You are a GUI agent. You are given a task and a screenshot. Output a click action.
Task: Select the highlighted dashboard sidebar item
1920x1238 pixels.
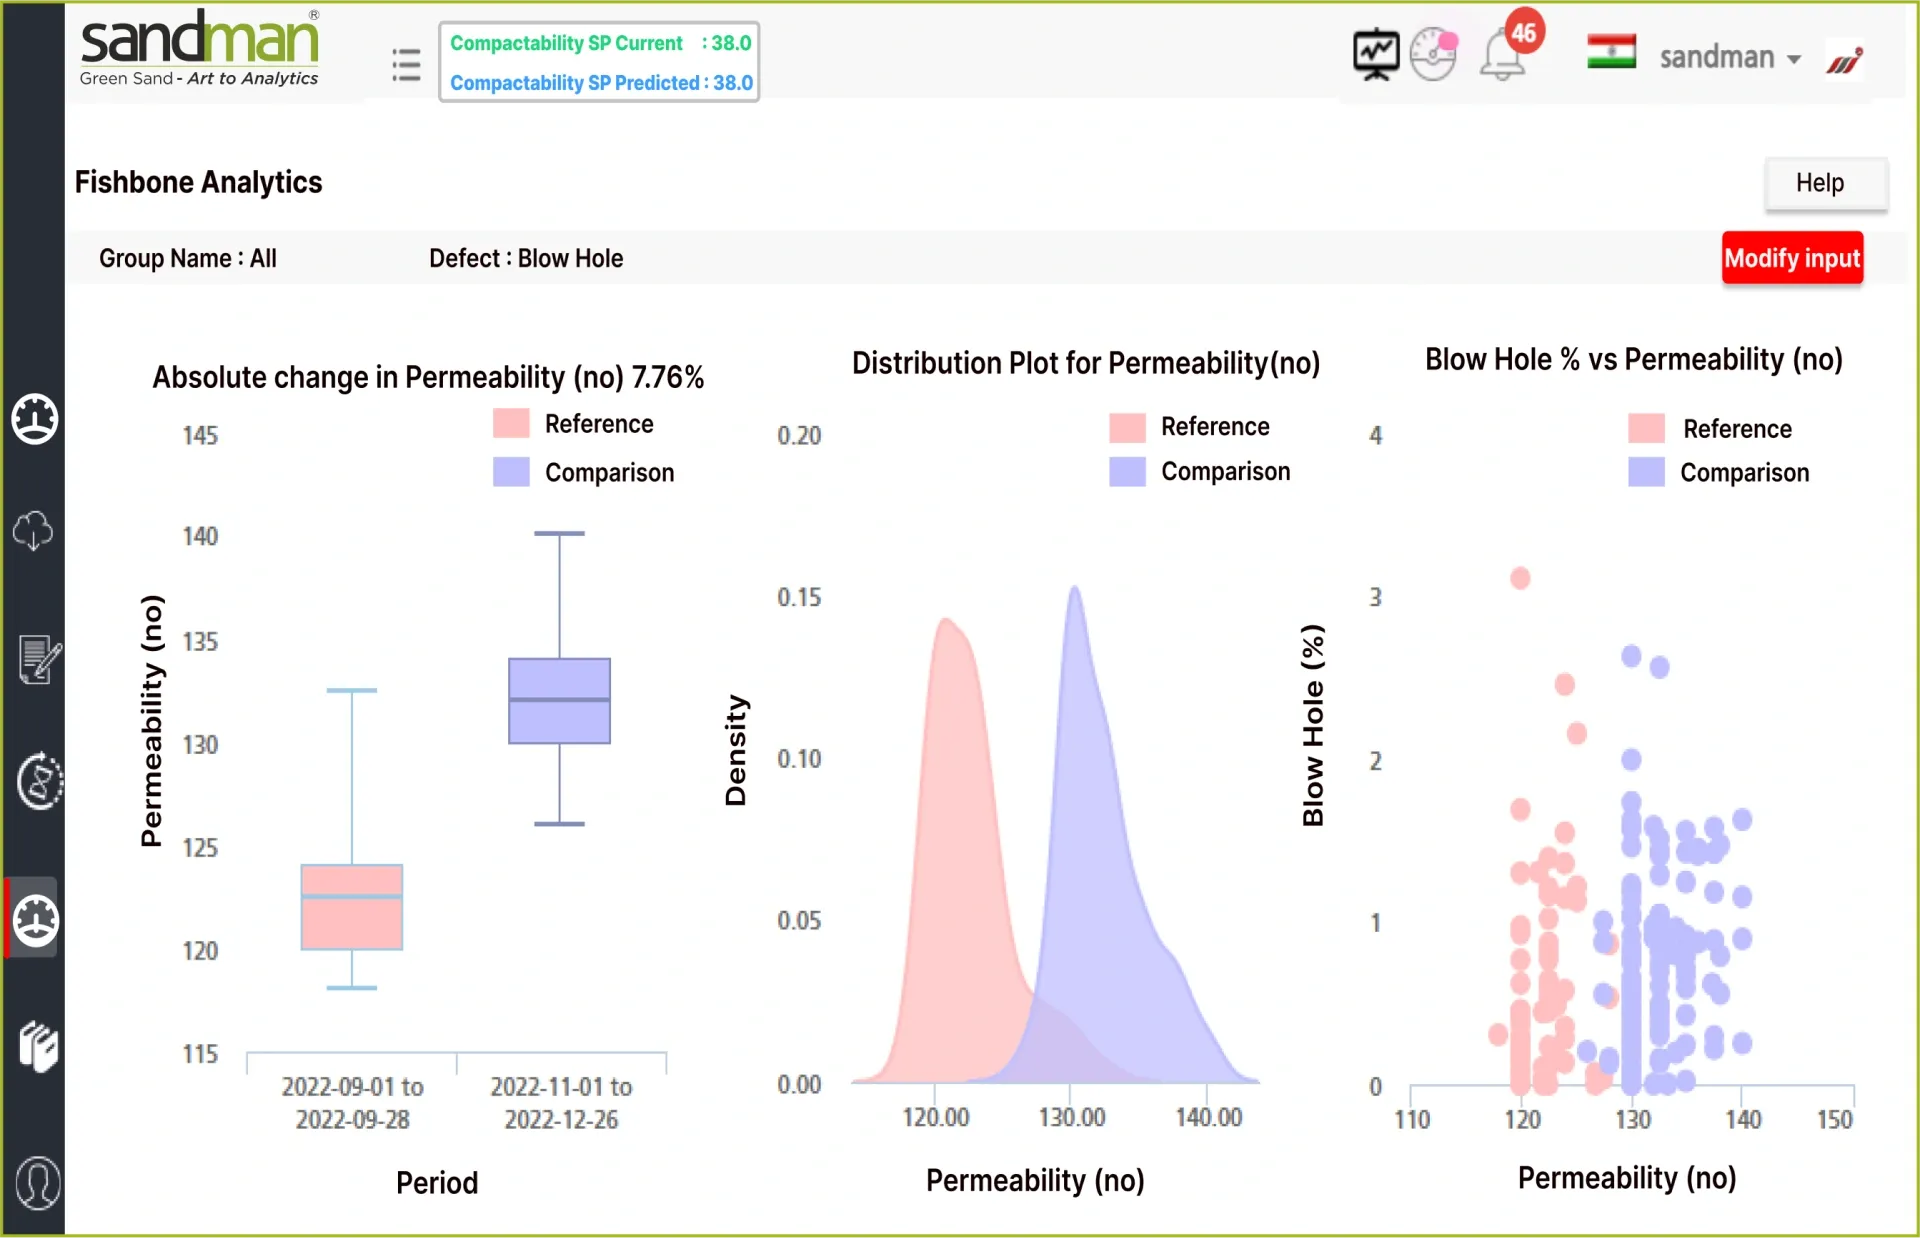click(x=36, y=920)
